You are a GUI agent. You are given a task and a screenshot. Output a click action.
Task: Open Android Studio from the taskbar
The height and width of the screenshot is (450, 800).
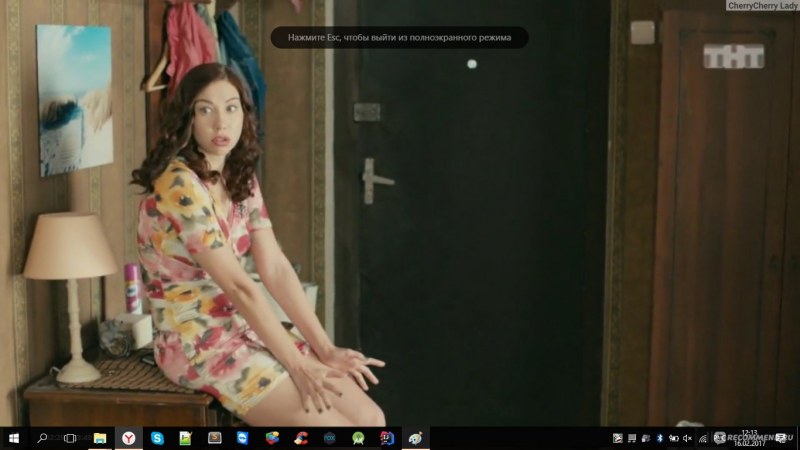click(x=358, y=438)
